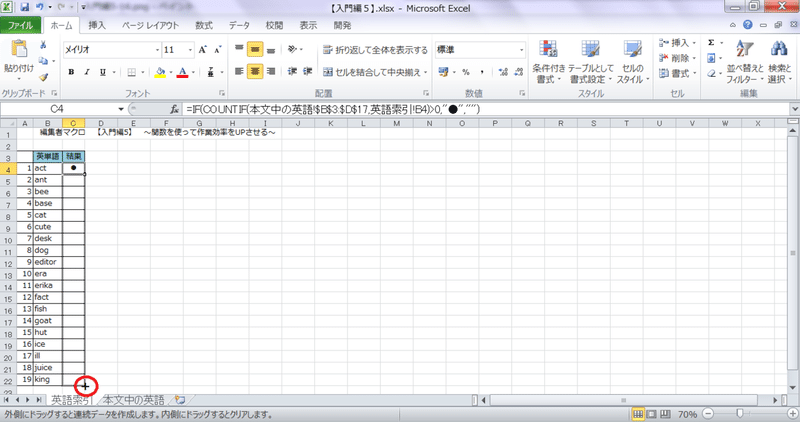800x422 pixels.
Task: Click the zoom slider handle
Action: (x=740, y=413)
